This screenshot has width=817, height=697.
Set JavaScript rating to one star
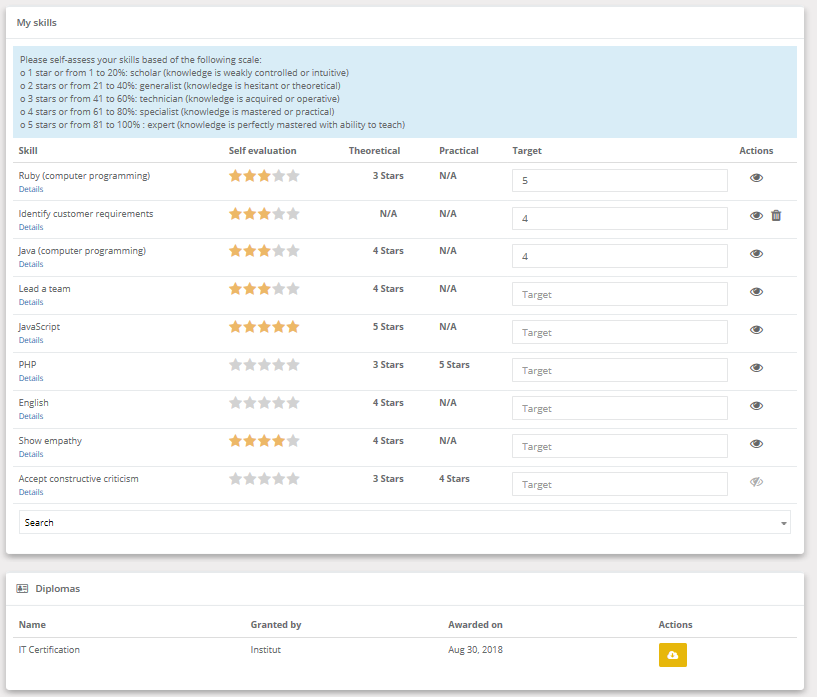236,327
